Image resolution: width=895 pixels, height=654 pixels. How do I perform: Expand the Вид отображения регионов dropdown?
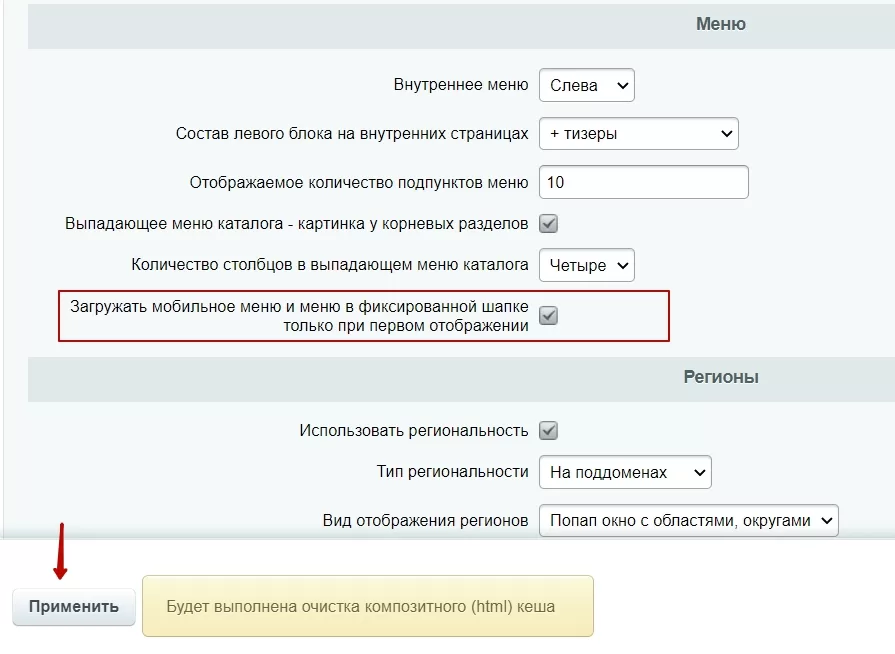[x=688, y=520]
